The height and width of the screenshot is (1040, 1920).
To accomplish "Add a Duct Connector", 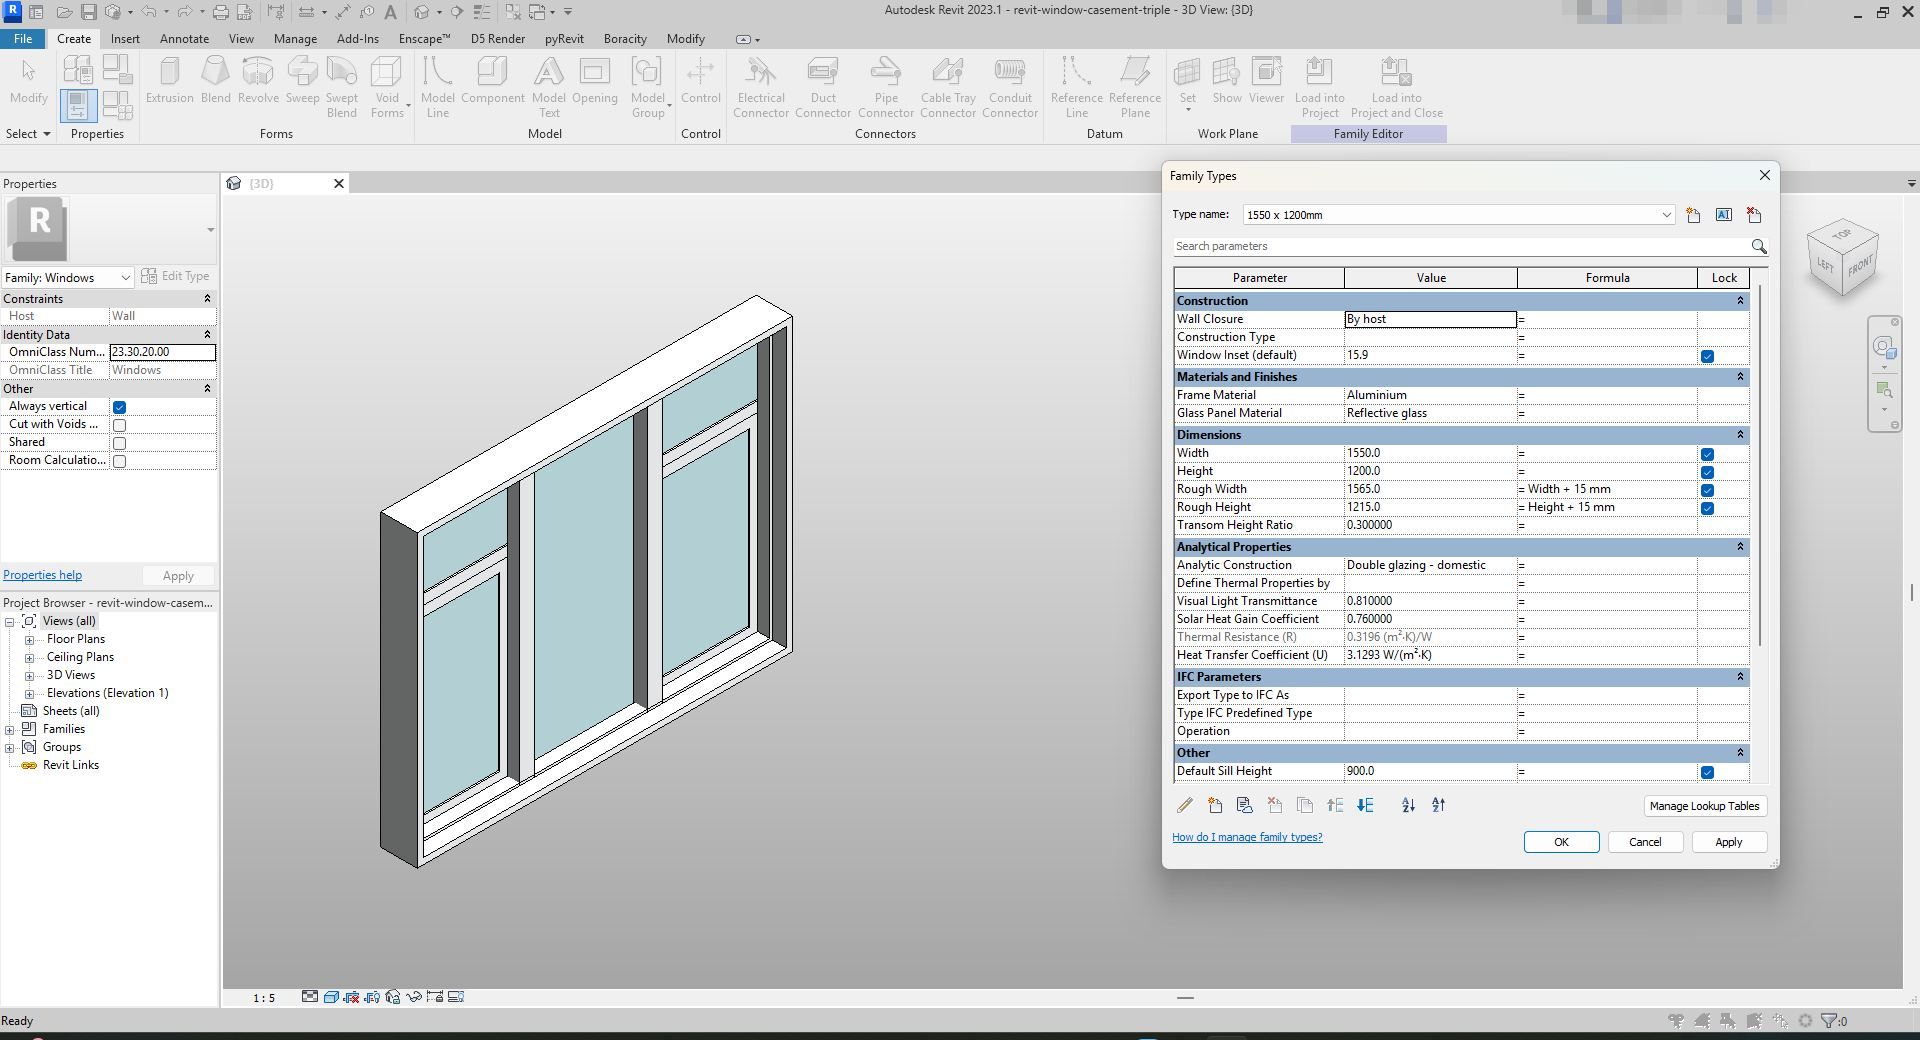I will click(823, 87).
